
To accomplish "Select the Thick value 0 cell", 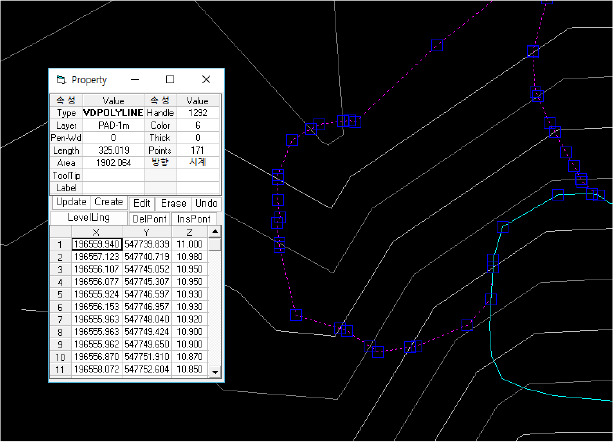I will click(x=197, y=138).
